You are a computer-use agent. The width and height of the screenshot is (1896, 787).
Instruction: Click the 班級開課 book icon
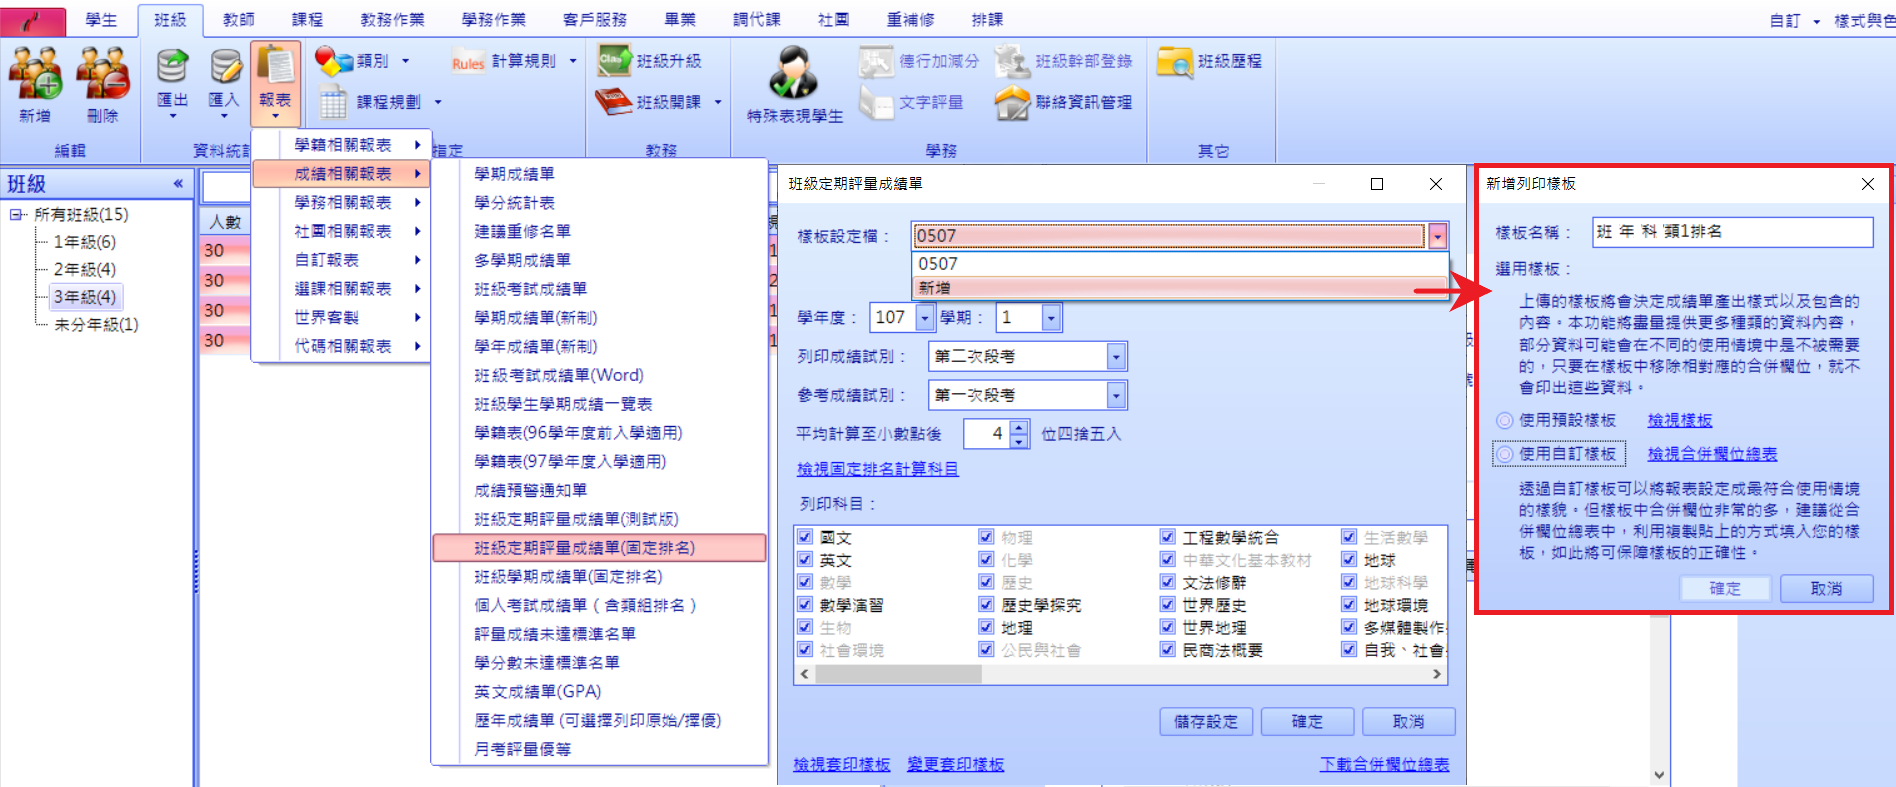pos(614,102)
